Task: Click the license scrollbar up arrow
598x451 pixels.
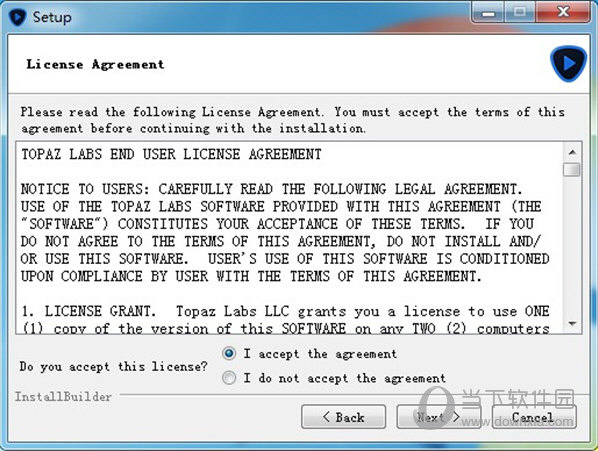Action: (x=572, y=152)
